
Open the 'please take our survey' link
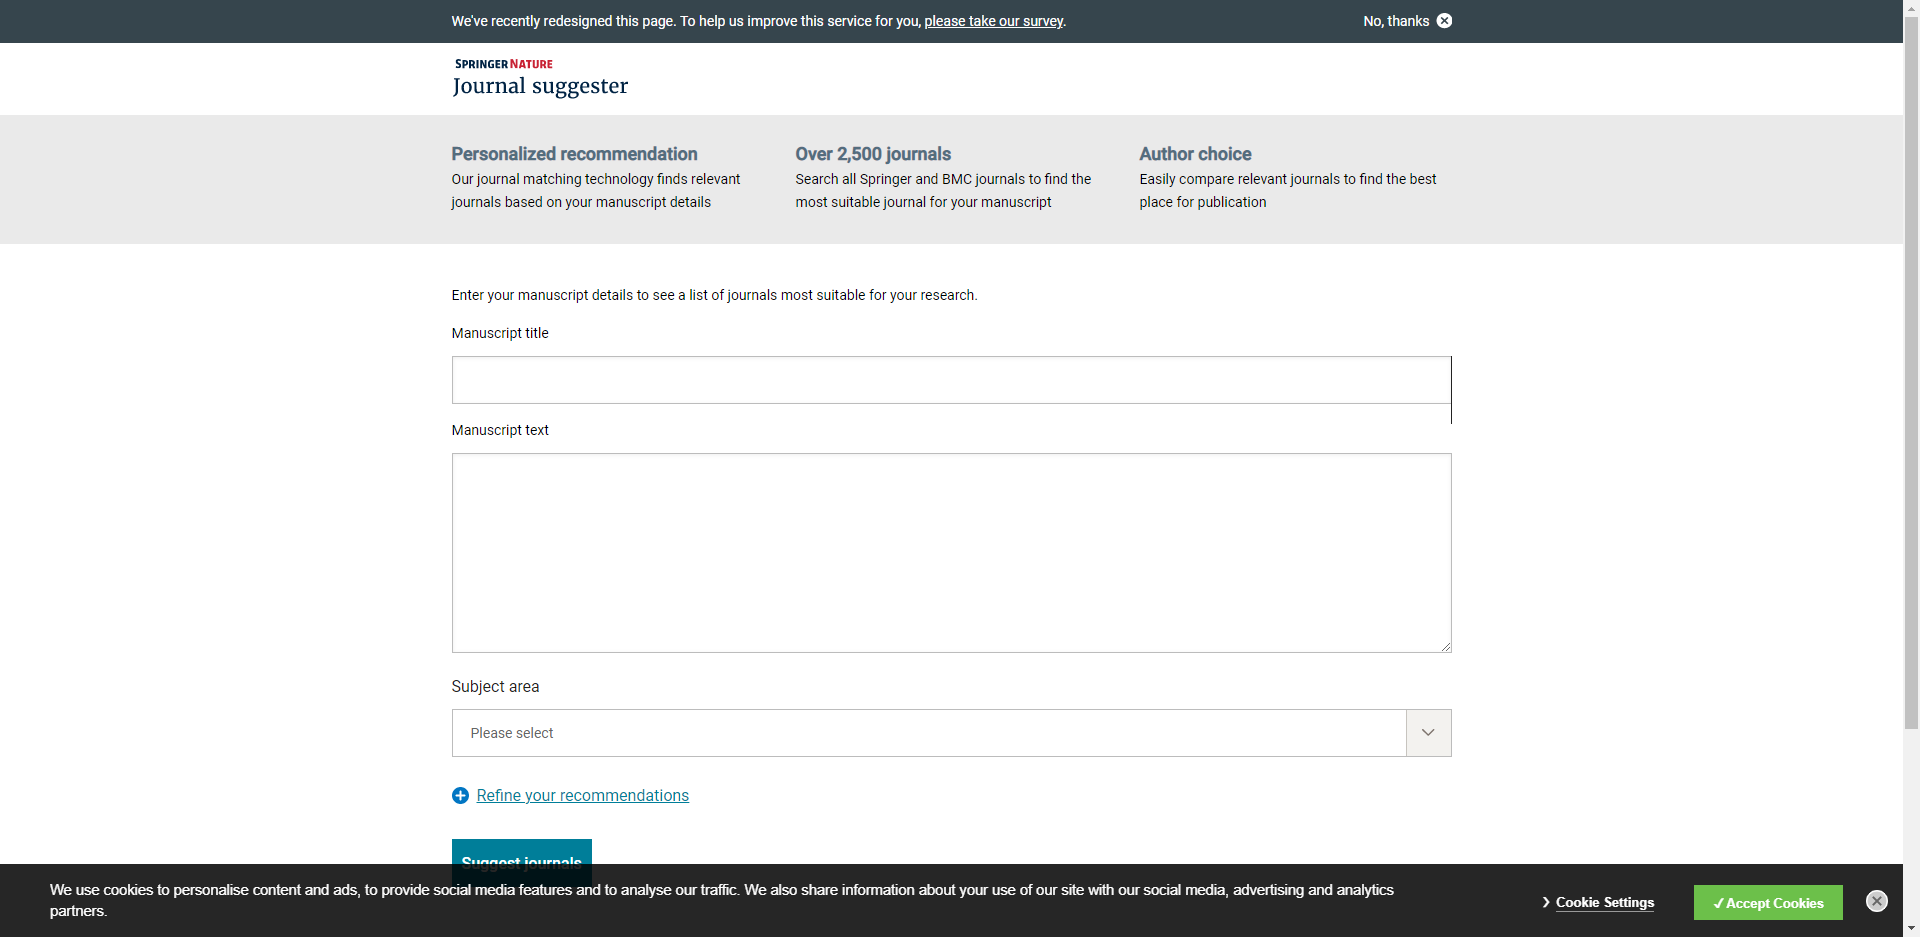coord(993,21)
